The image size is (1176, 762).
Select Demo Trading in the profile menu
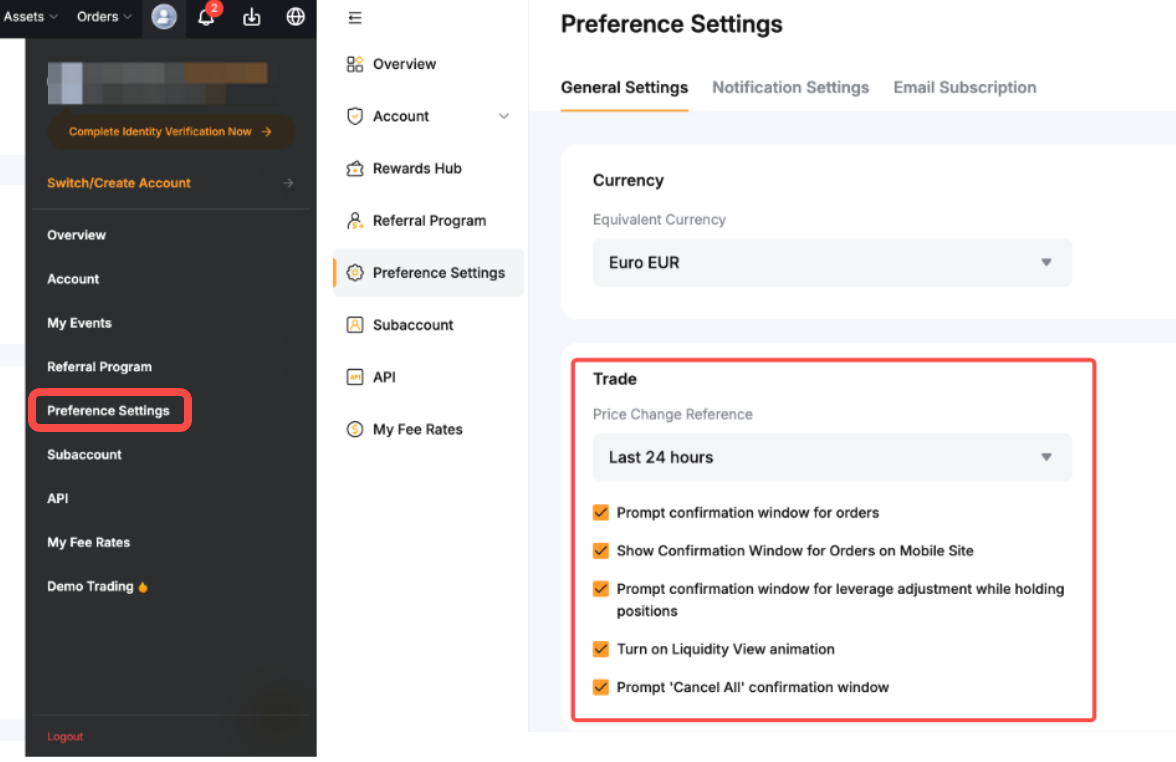coord(90,587)
